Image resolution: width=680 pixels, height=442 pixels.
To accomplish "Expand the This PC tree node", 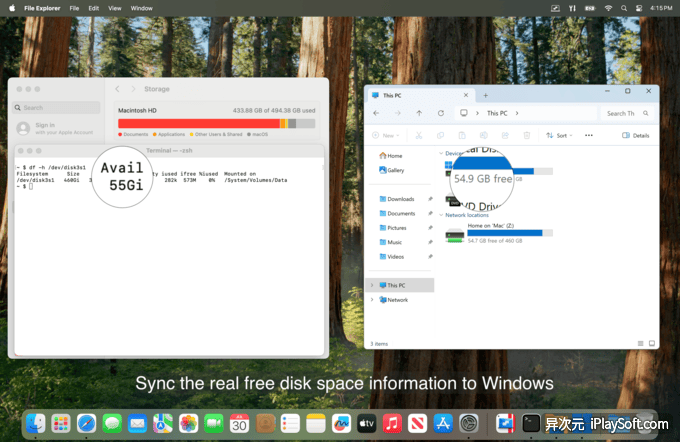I will [372, 285].
